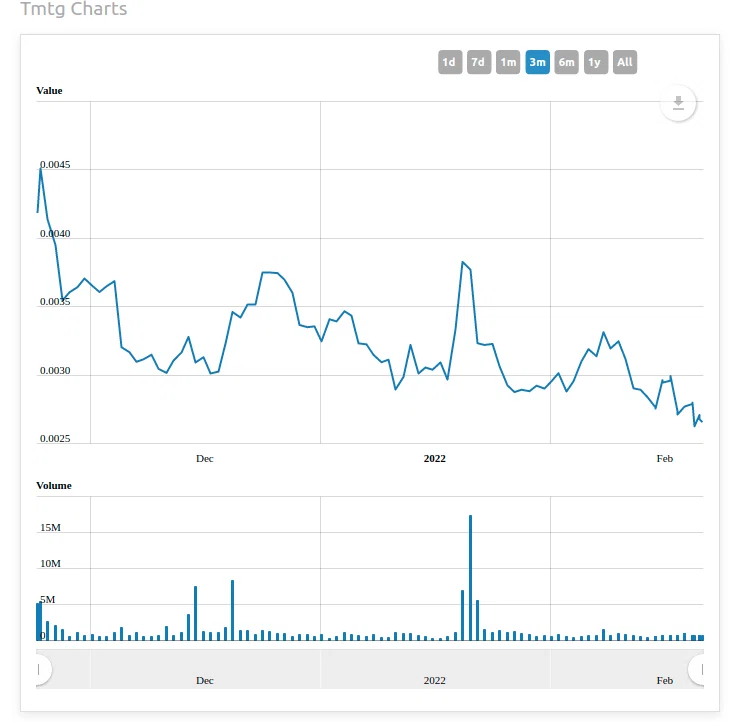Click the 'Volume' axis title

point(54,486)
